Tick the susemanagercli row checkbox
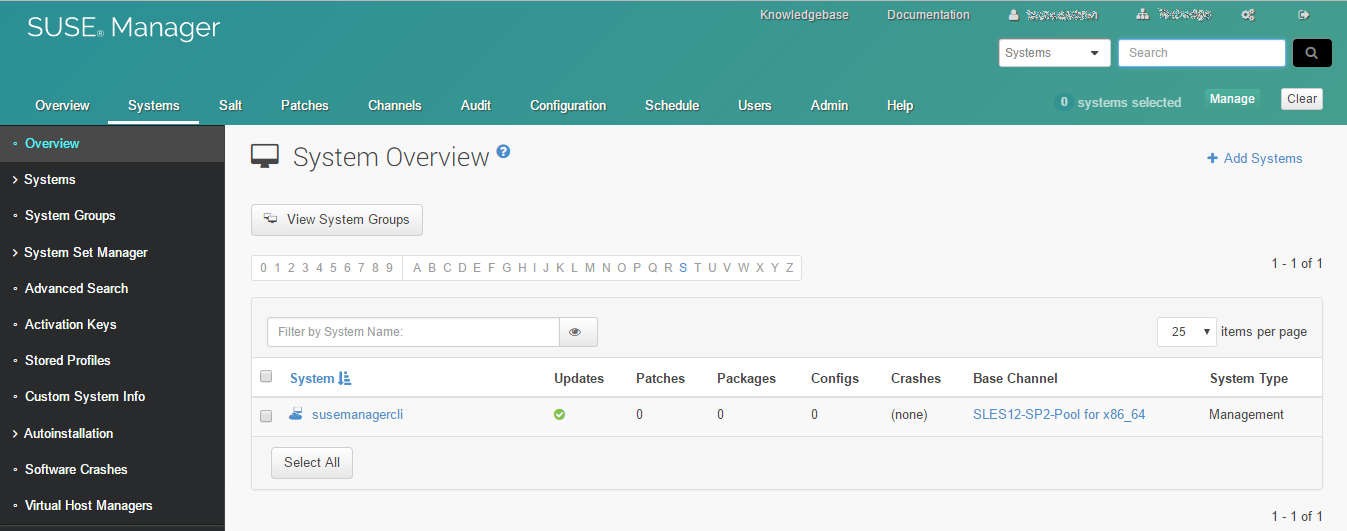The image size is (1347, 531). click(266, 415)
